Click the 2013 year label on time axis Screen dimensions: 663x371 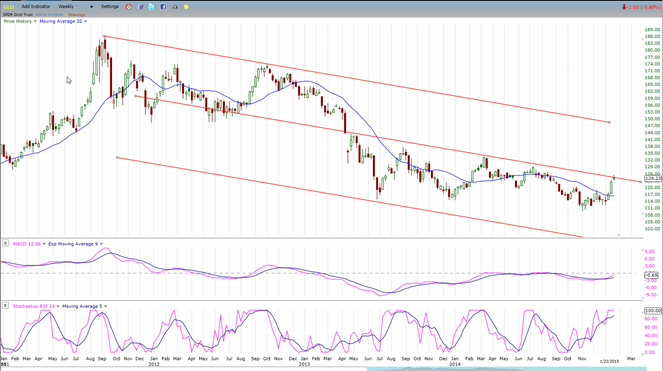[x=304, y=364]
